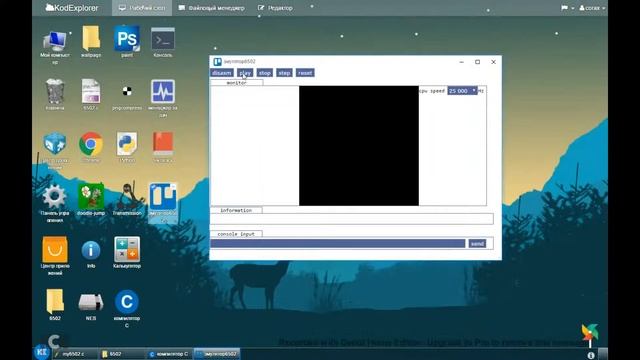The image size is (640, 360).
Task: Switch to the Редактор tab
Action: (x=276, y=8)
